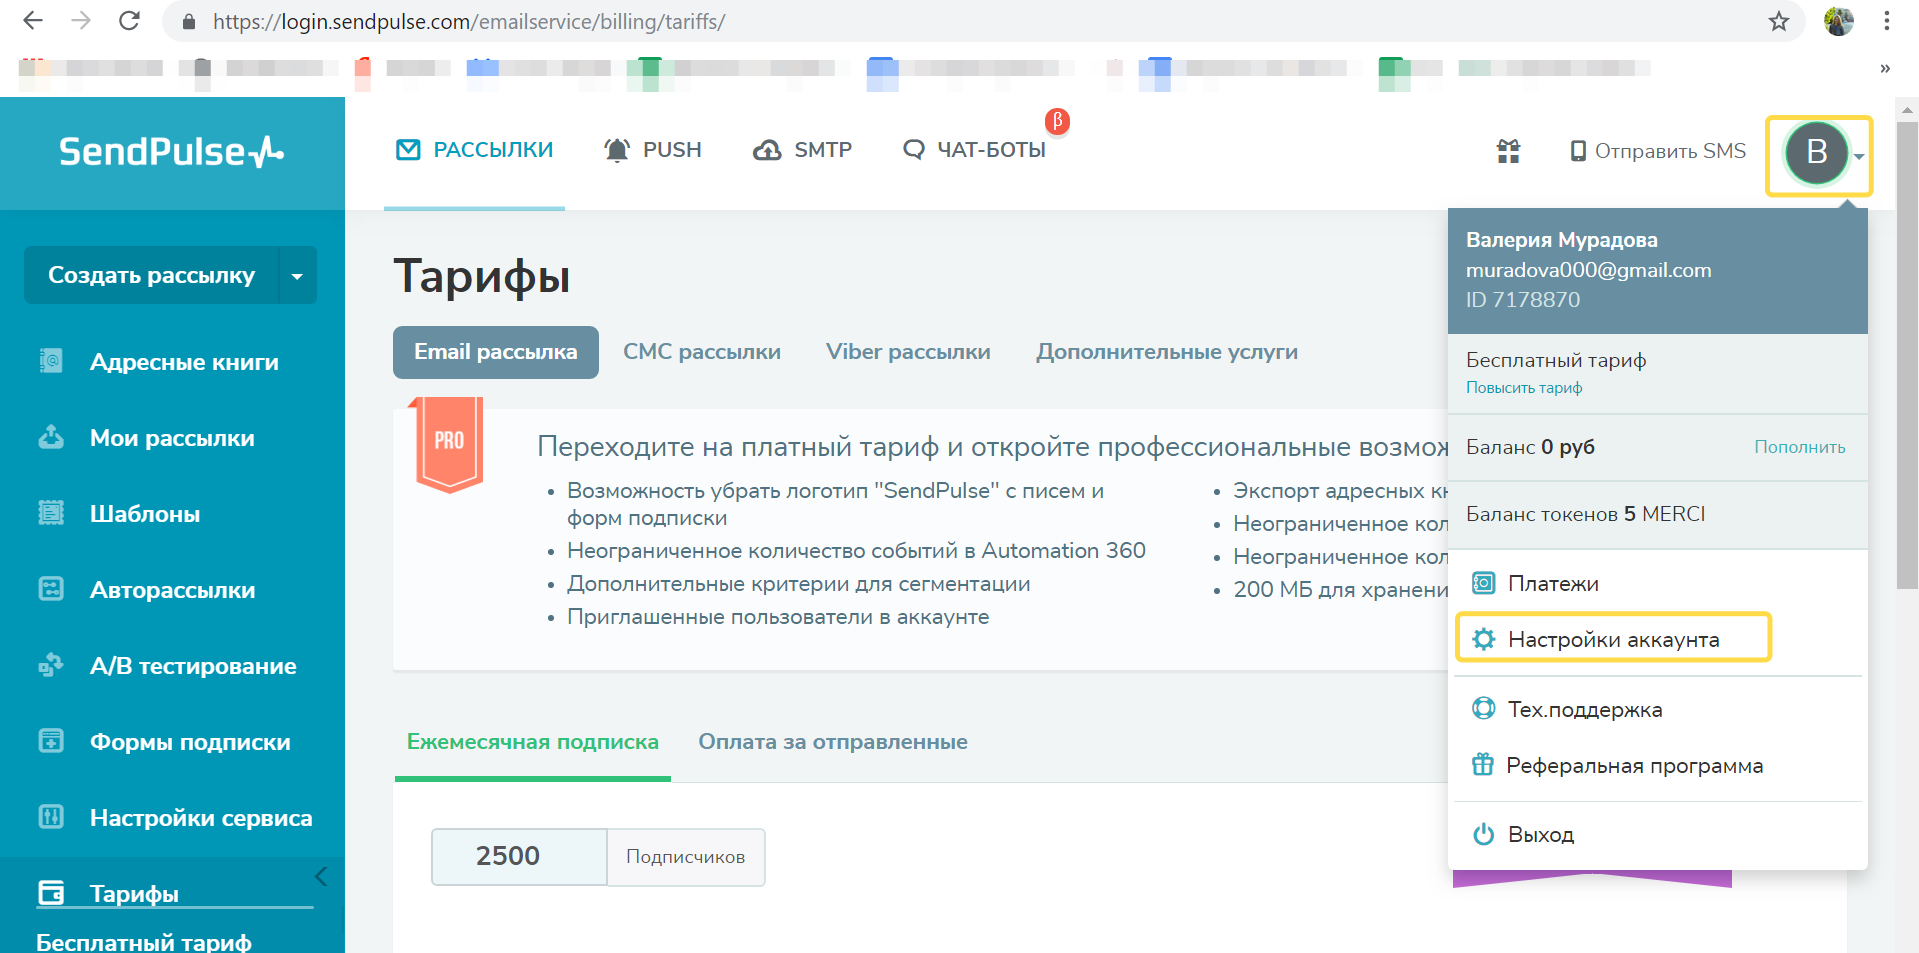Image resolution: width=1919 pixels, height=953 pixels.
Task: Click the bell icon next to PUSH
Action: [x=617, y=150]
